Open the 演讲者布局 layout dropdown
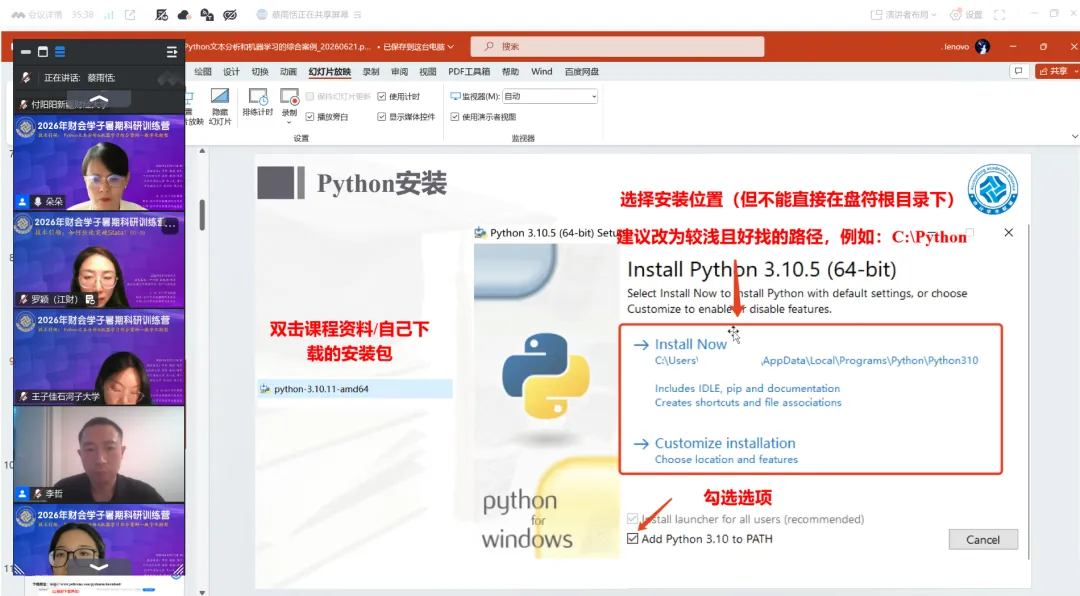This screenshot has height=596, width=1080. click(904, 14)
